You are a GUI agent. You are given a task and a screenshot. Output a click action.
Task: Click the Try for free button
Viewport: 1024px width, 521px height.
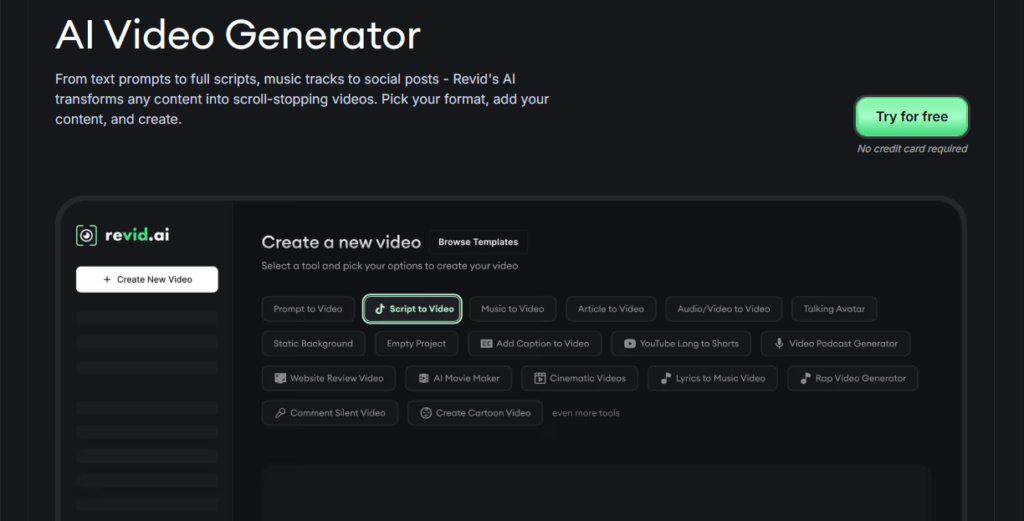click(912, 117)
